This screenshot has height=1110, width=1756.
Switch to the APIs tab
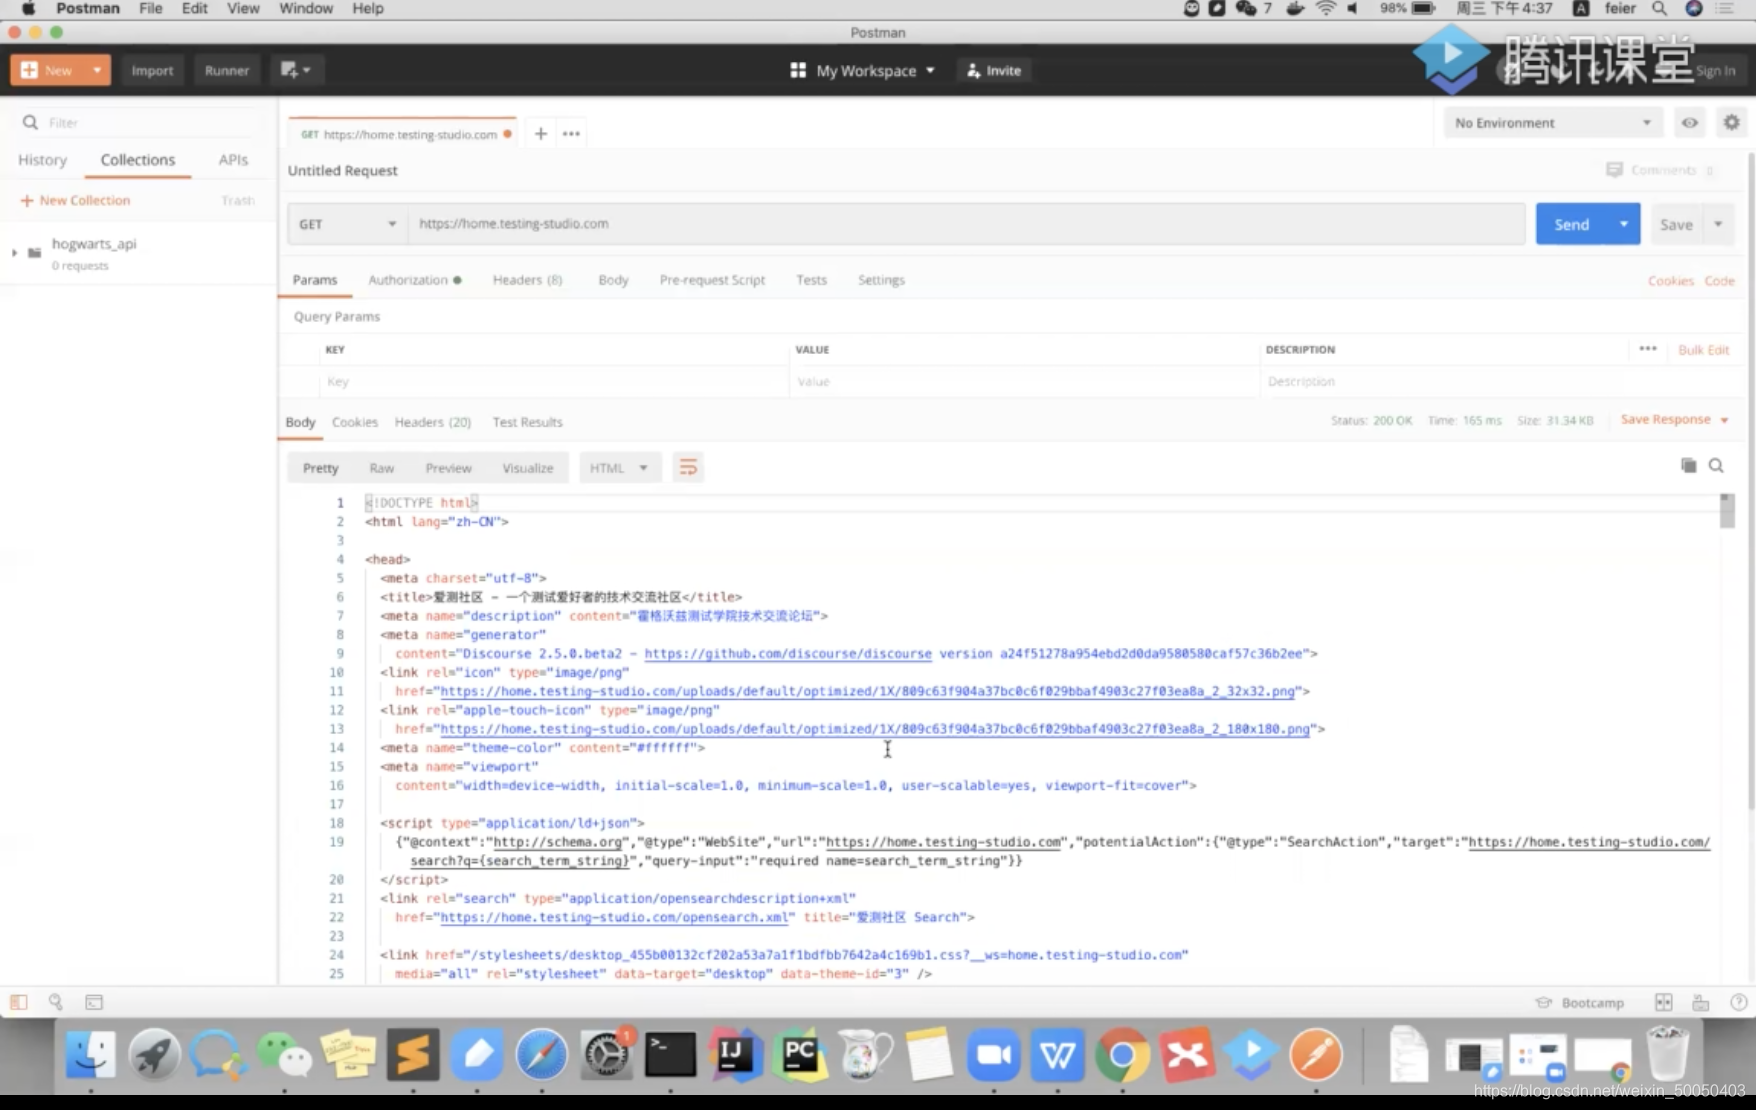[x=233, y=160]
